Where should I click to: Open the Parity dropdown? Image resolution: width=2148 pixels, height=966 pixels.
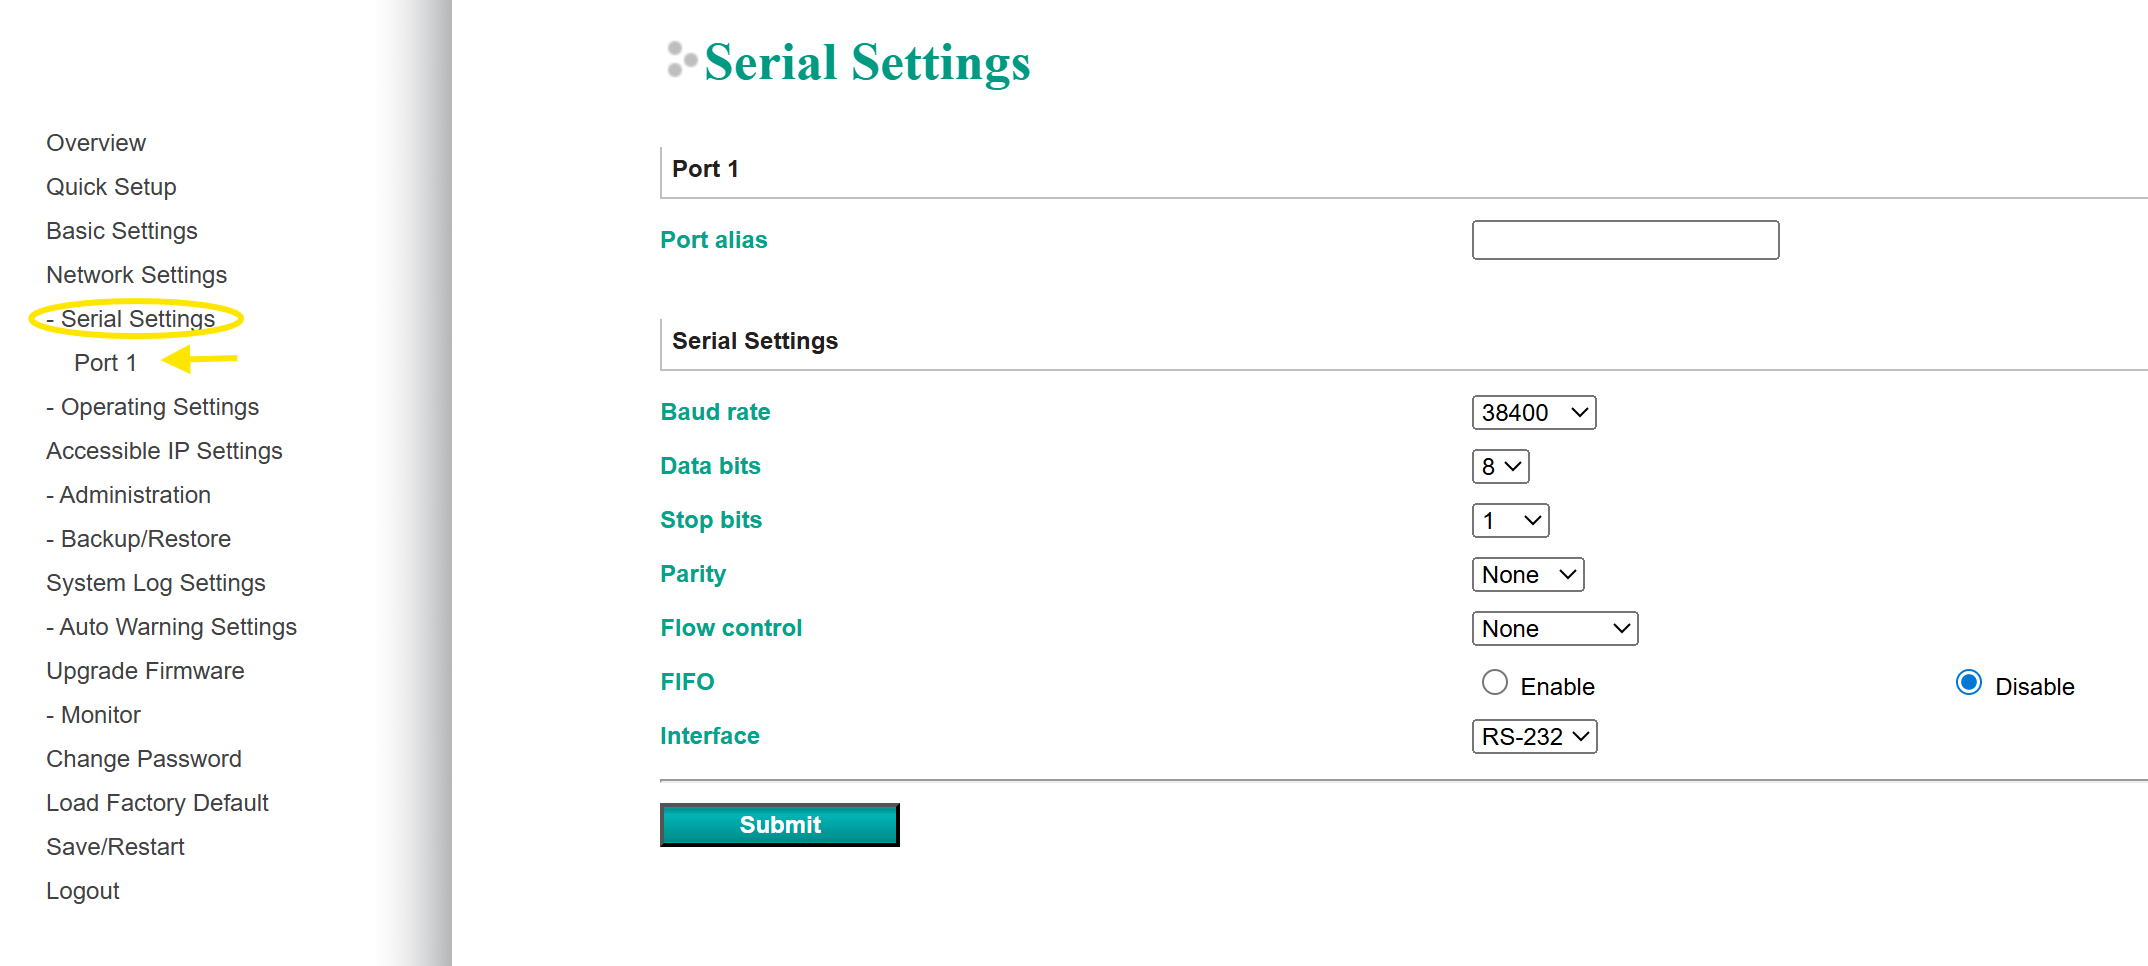[1527, 575]
